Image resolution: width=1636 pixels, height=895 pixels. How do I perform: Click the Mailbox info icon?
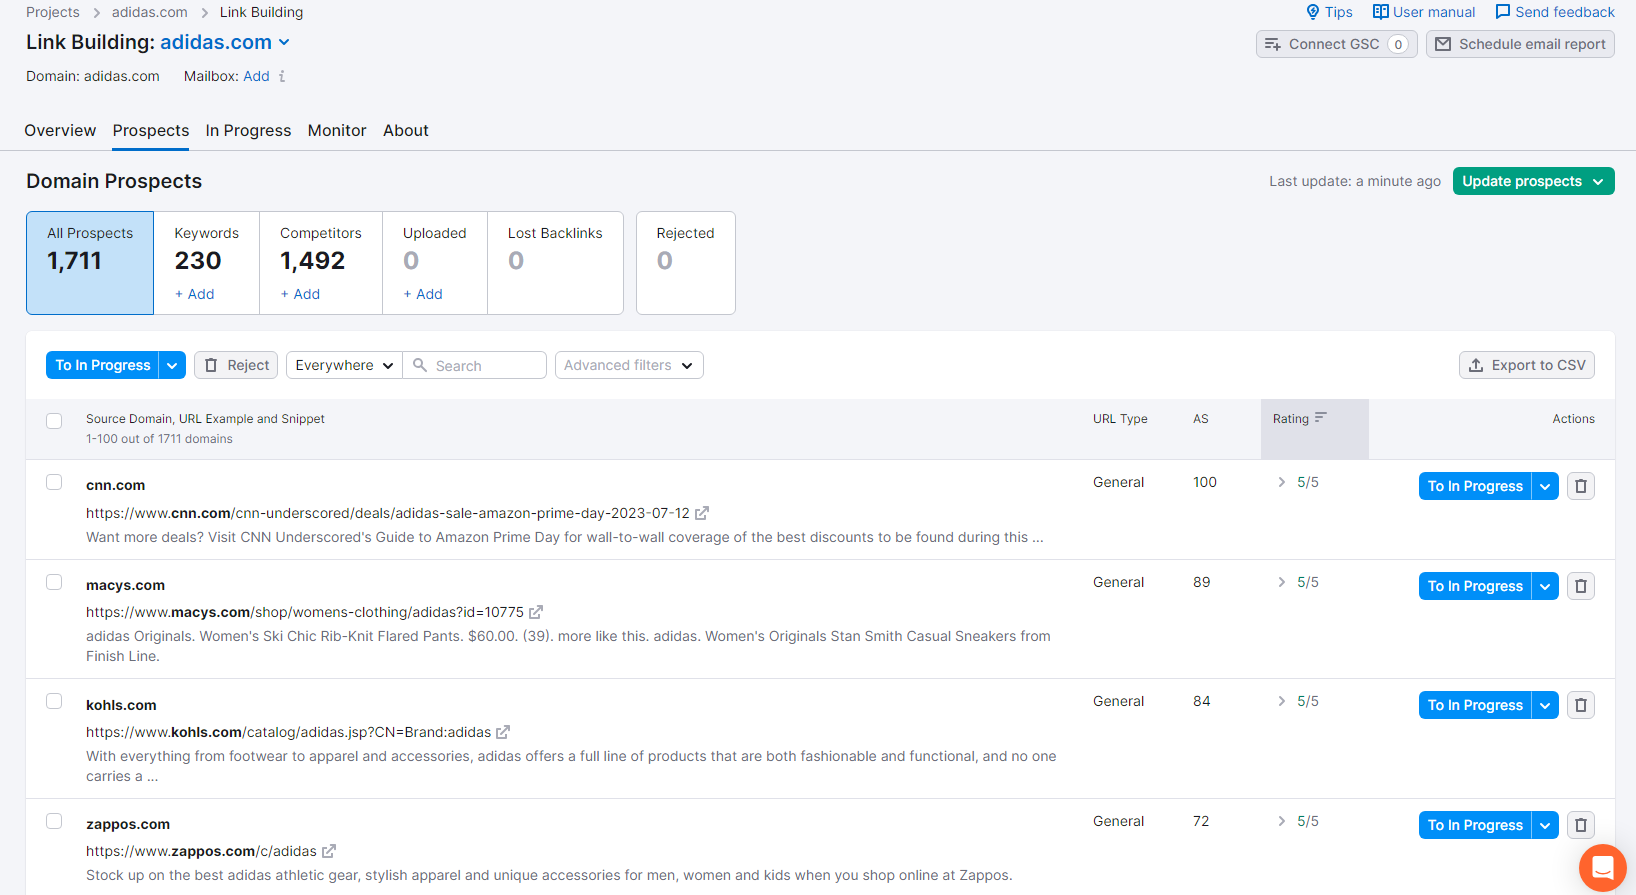coord(282,76)
